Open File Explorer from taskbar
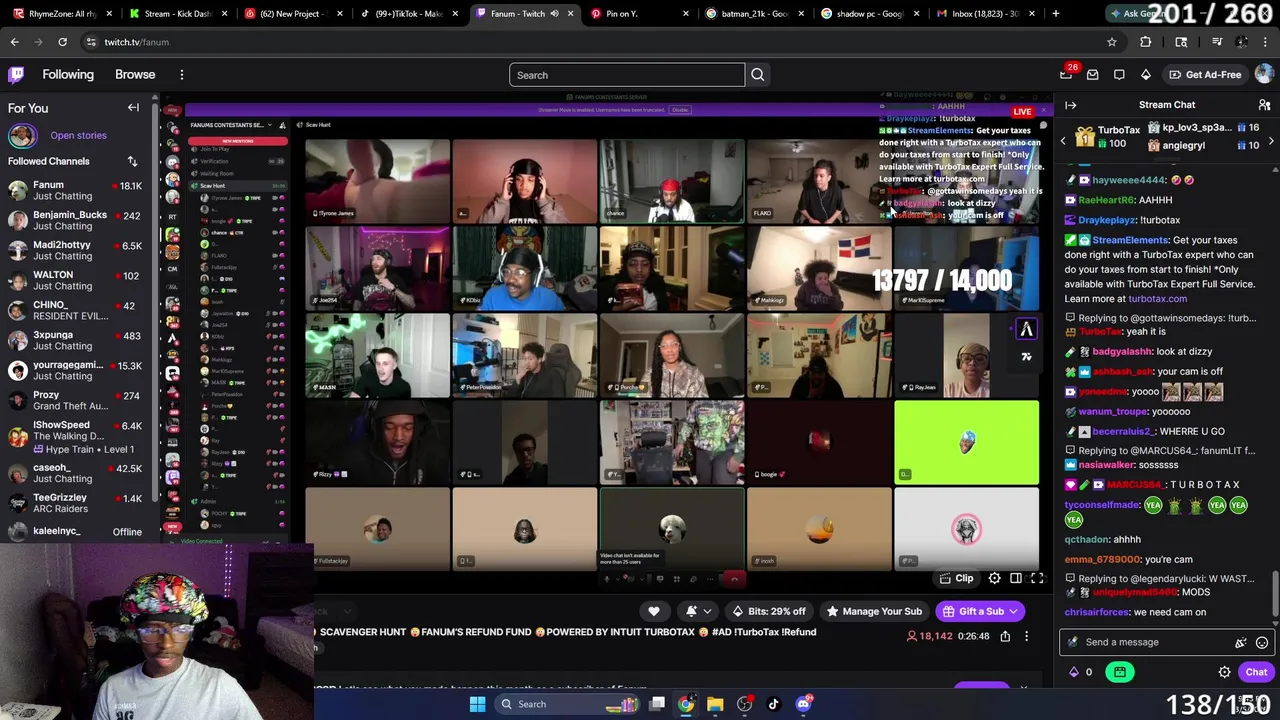This screenshot has width=1280, height=720. click(715, 704)
